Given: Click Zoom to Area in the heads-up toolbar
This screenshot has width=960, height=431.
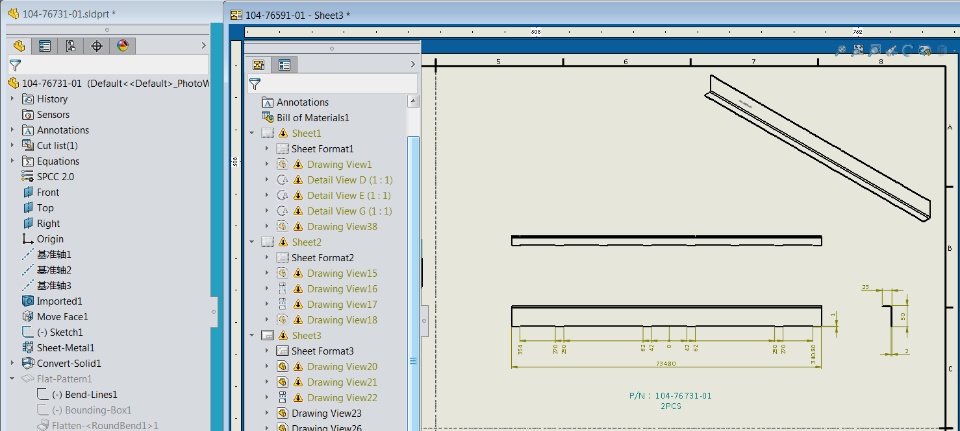Looking at the screenshot, I should pos(858,50).
